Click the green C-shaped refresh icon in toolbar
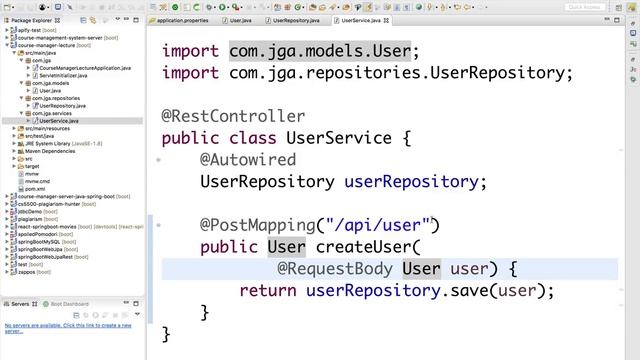The image size is (640, 360). tap(196, 7)
